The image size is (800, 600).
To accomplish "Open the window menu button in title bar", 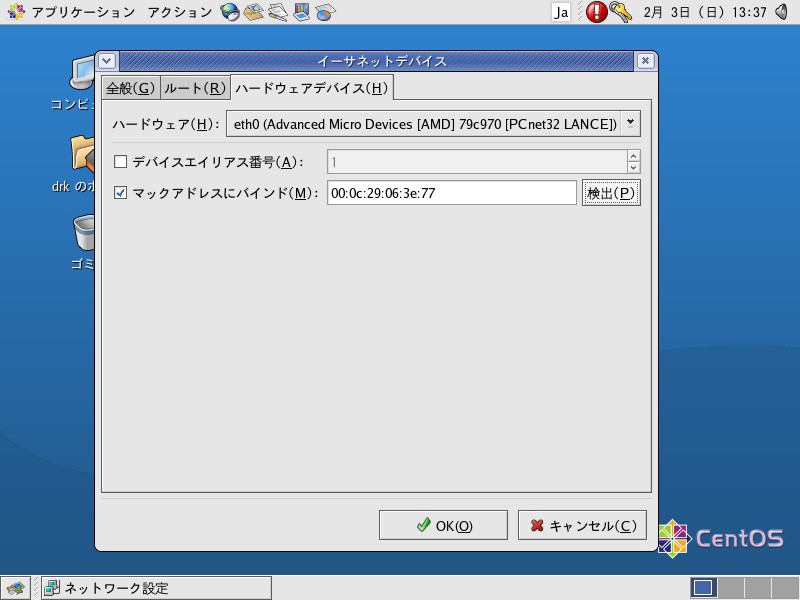I will point(107,61).
